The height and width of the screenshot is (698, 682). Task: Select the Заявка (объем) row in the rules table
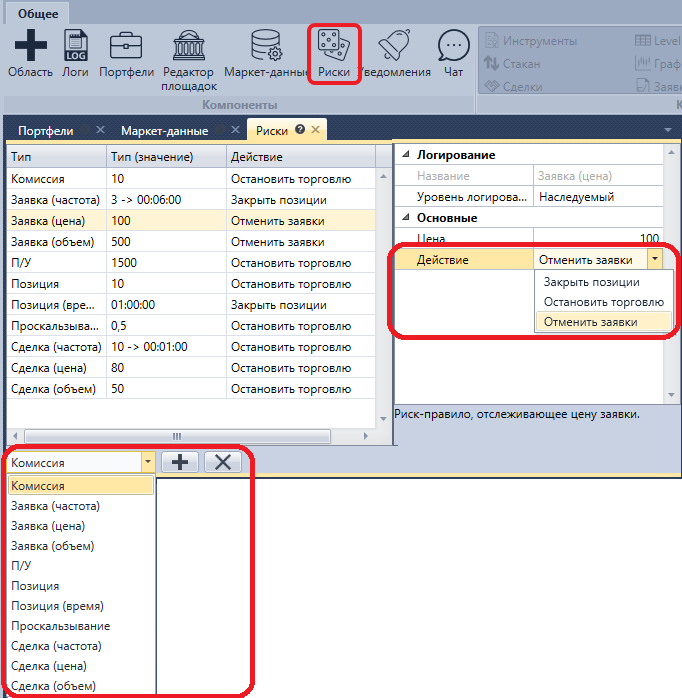coord(191,242)
